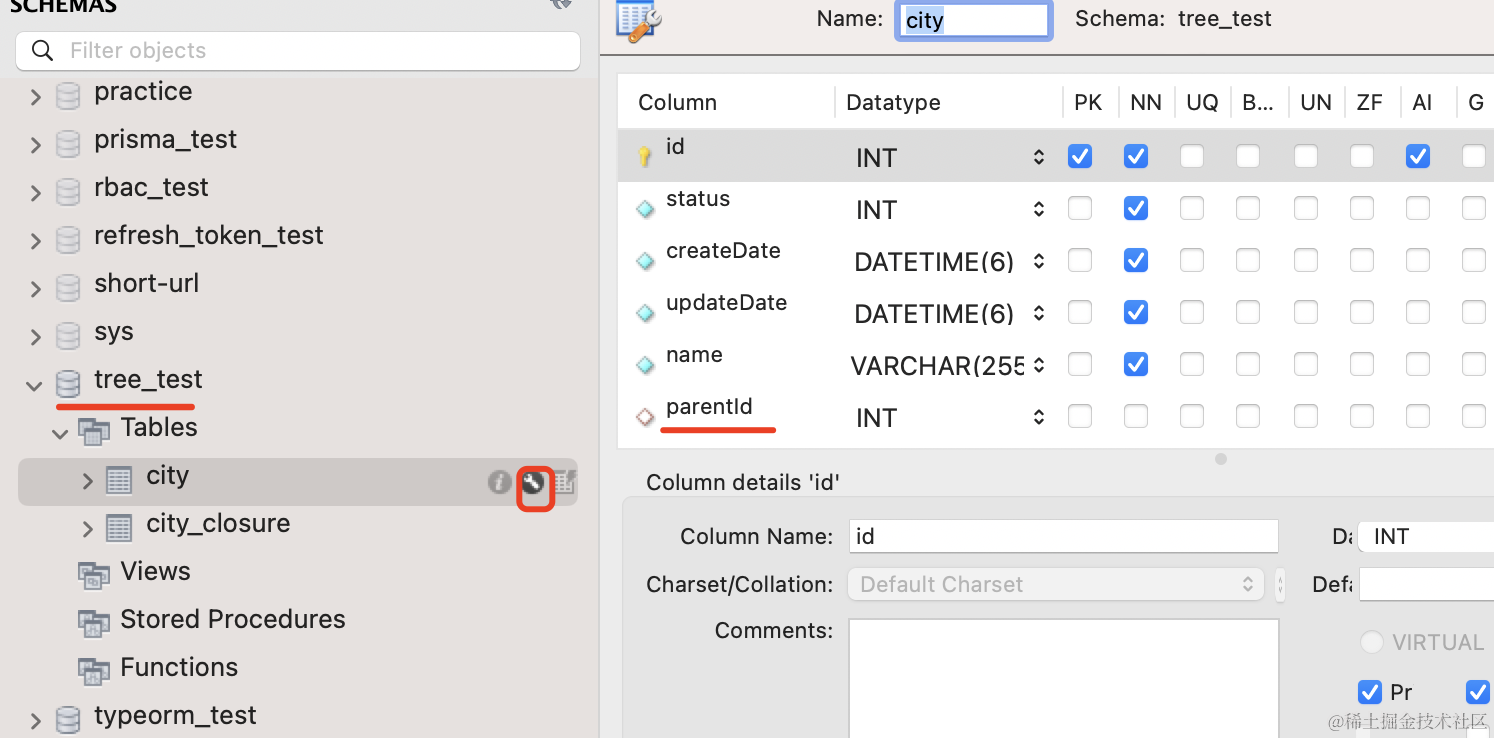The image size is (1494, 738).
Task: Expand the prisma_test schema
Action: [36, 145]
